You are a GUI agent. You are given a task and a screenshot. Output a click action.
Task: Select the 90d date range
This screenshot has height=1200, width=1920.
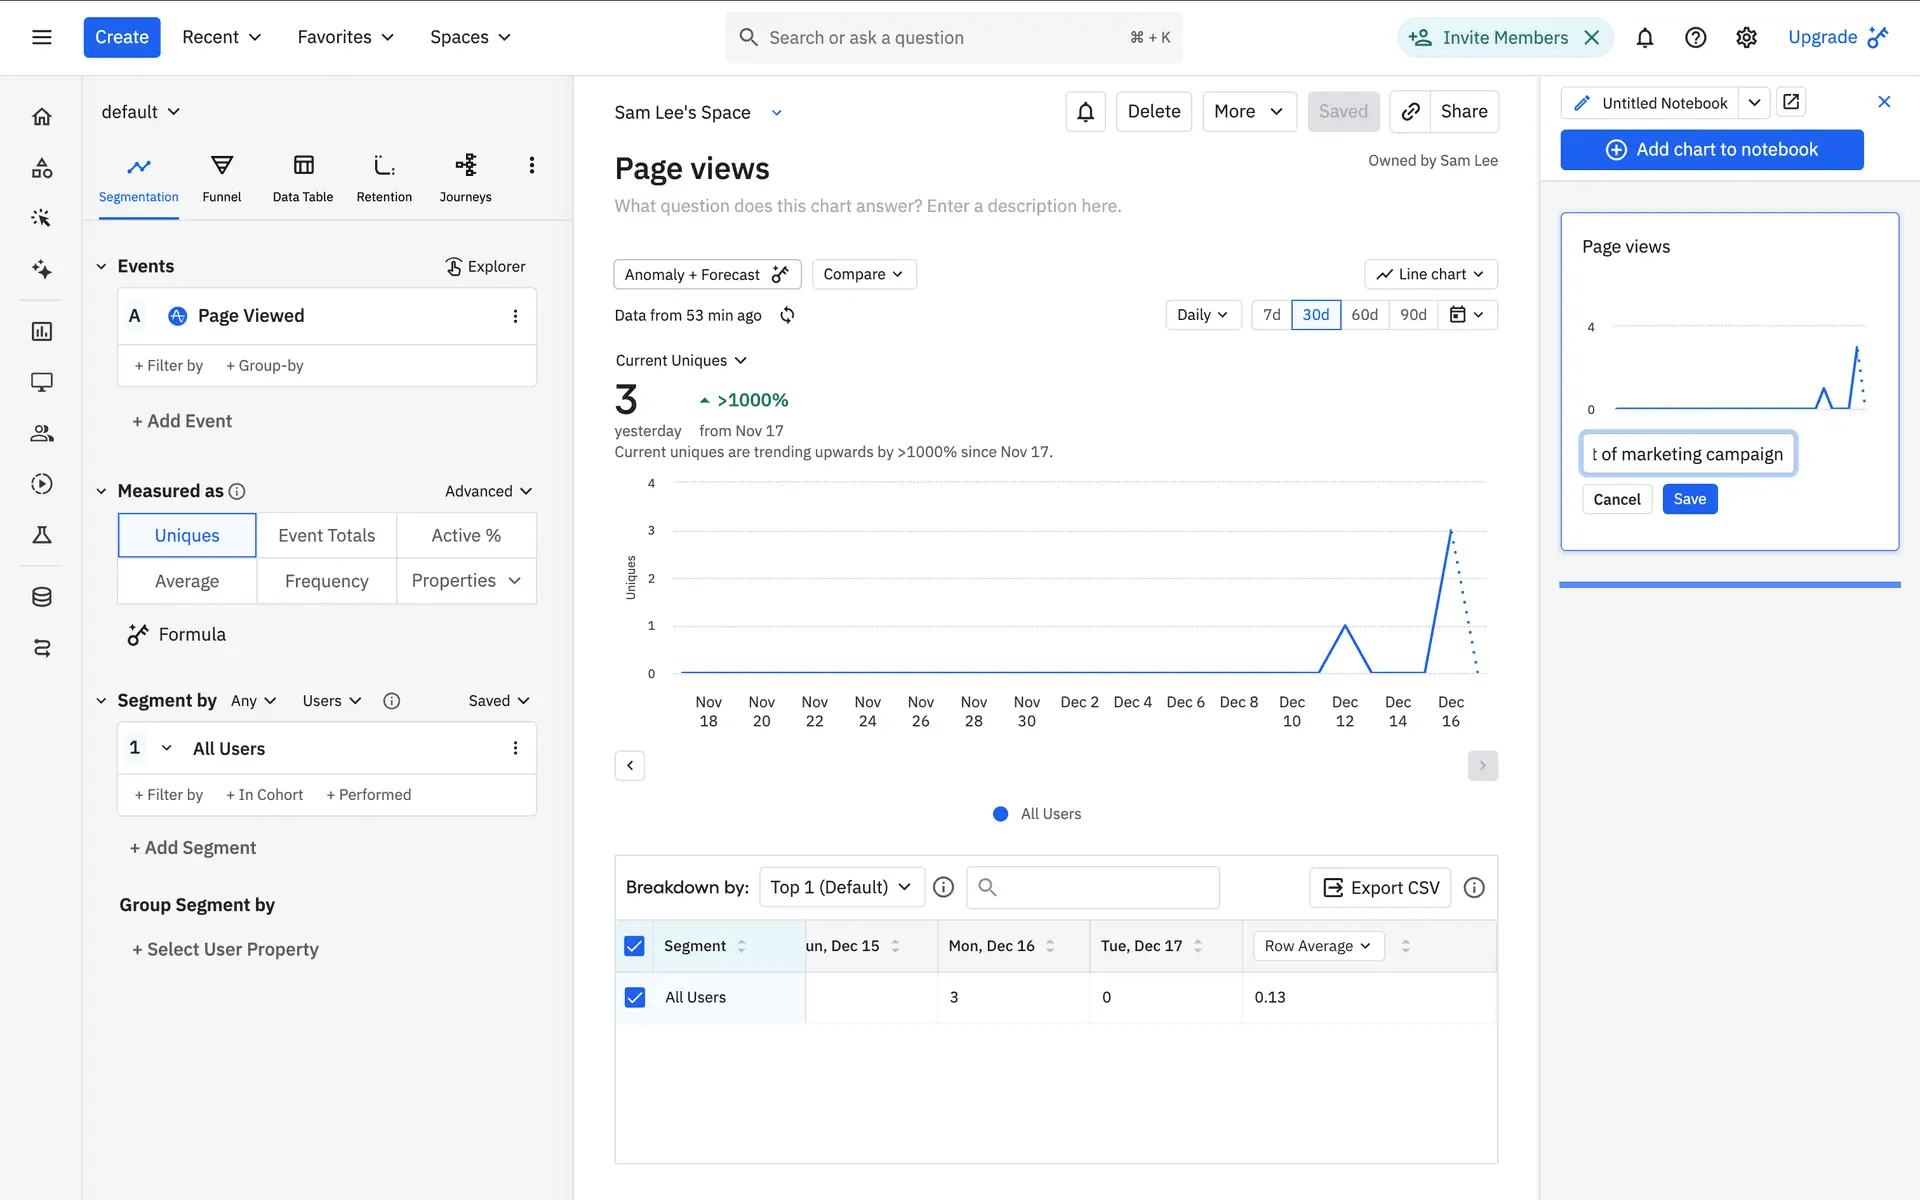pos(1412,315)
